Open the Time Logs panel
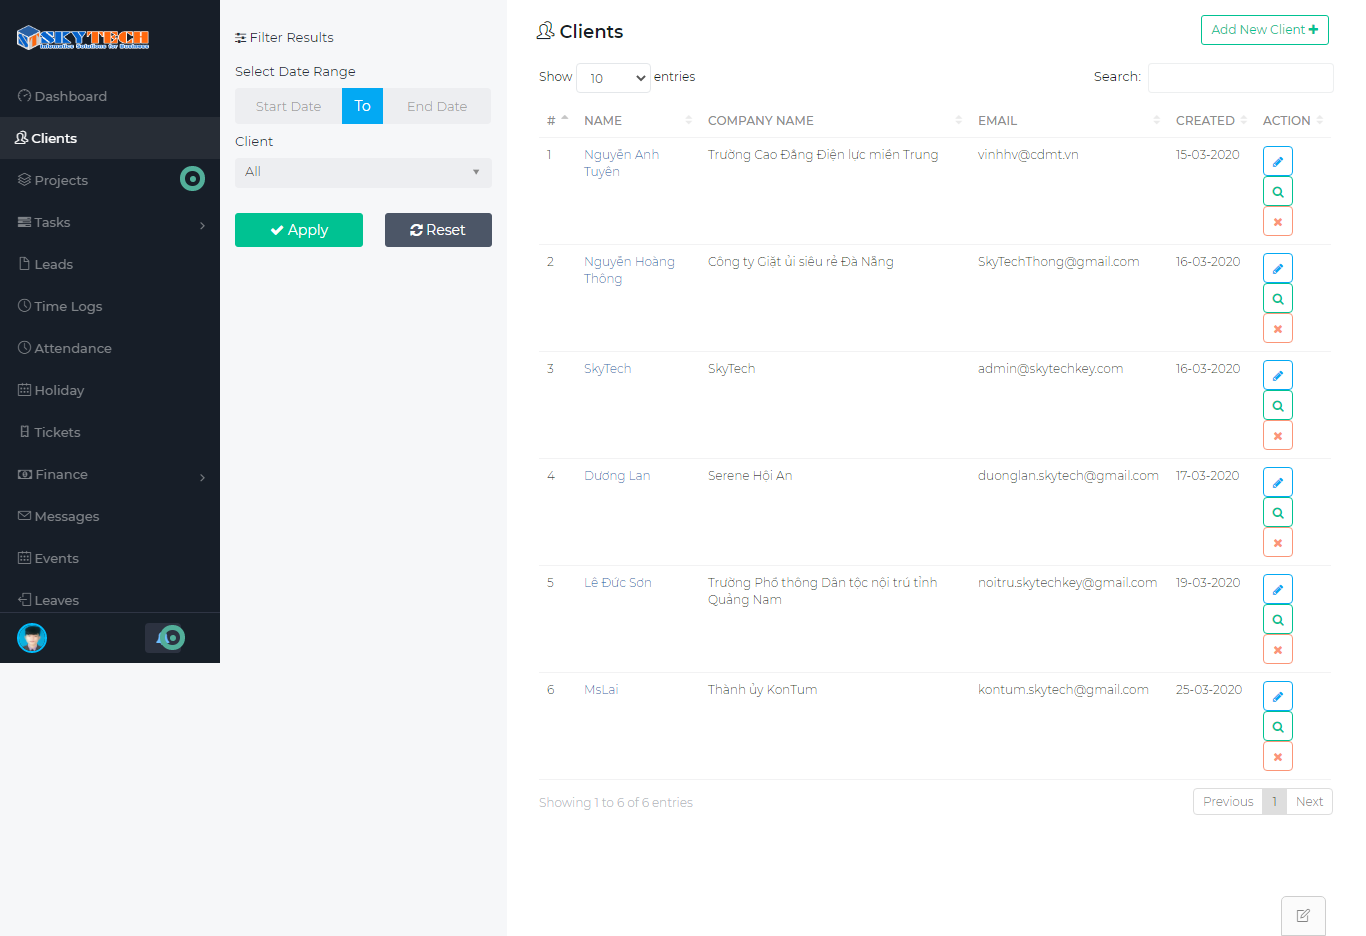The image size is (1366, 936). pos(69,306)
